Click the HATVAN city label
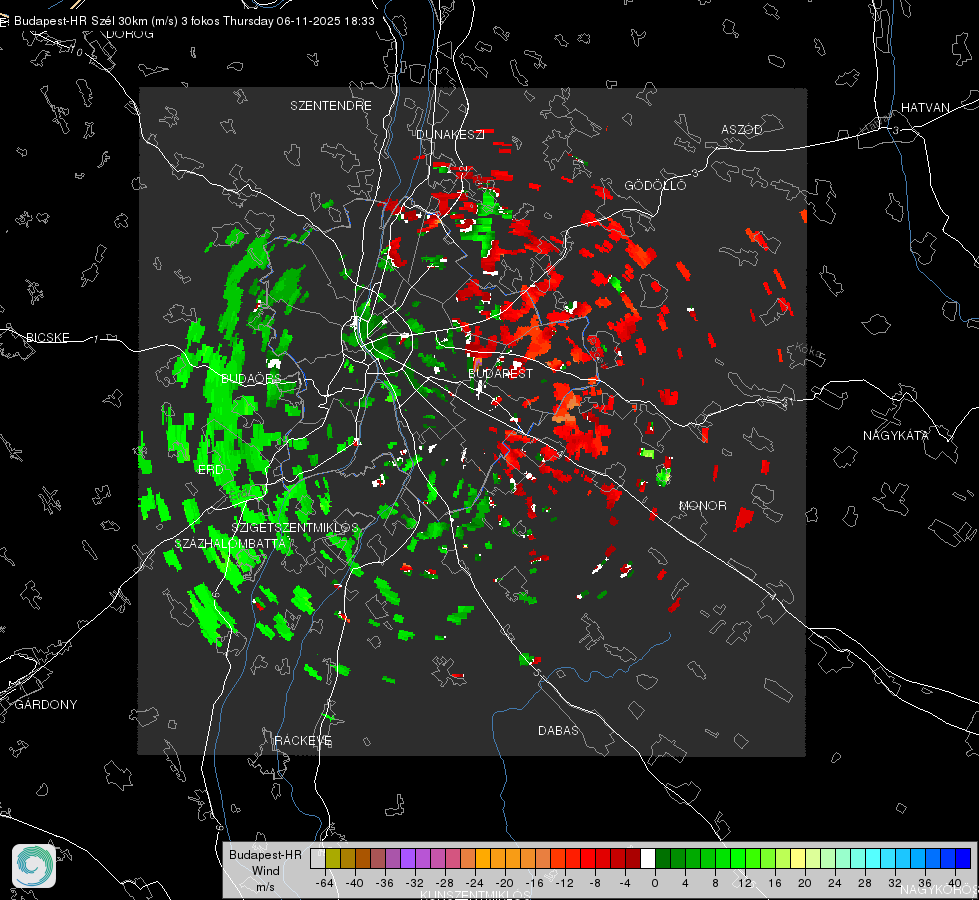The width and height of the screenshot is (979, 900). coord(925,107)
